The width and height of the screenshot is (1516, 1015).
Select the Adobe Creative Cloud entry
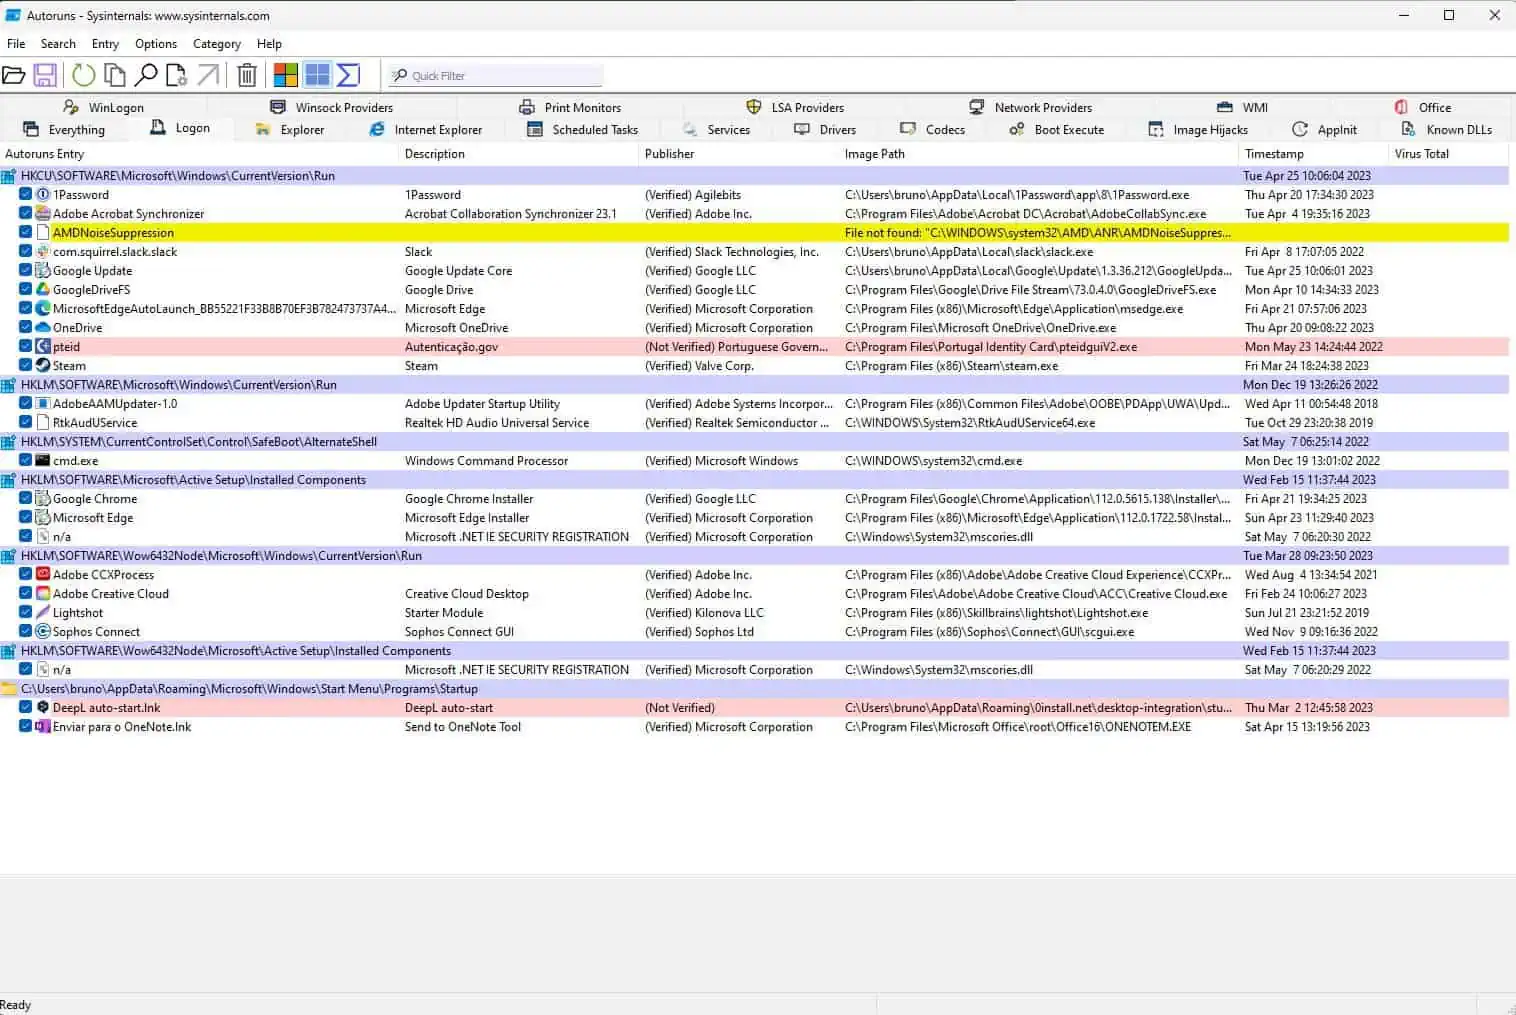tap(755, 593)
